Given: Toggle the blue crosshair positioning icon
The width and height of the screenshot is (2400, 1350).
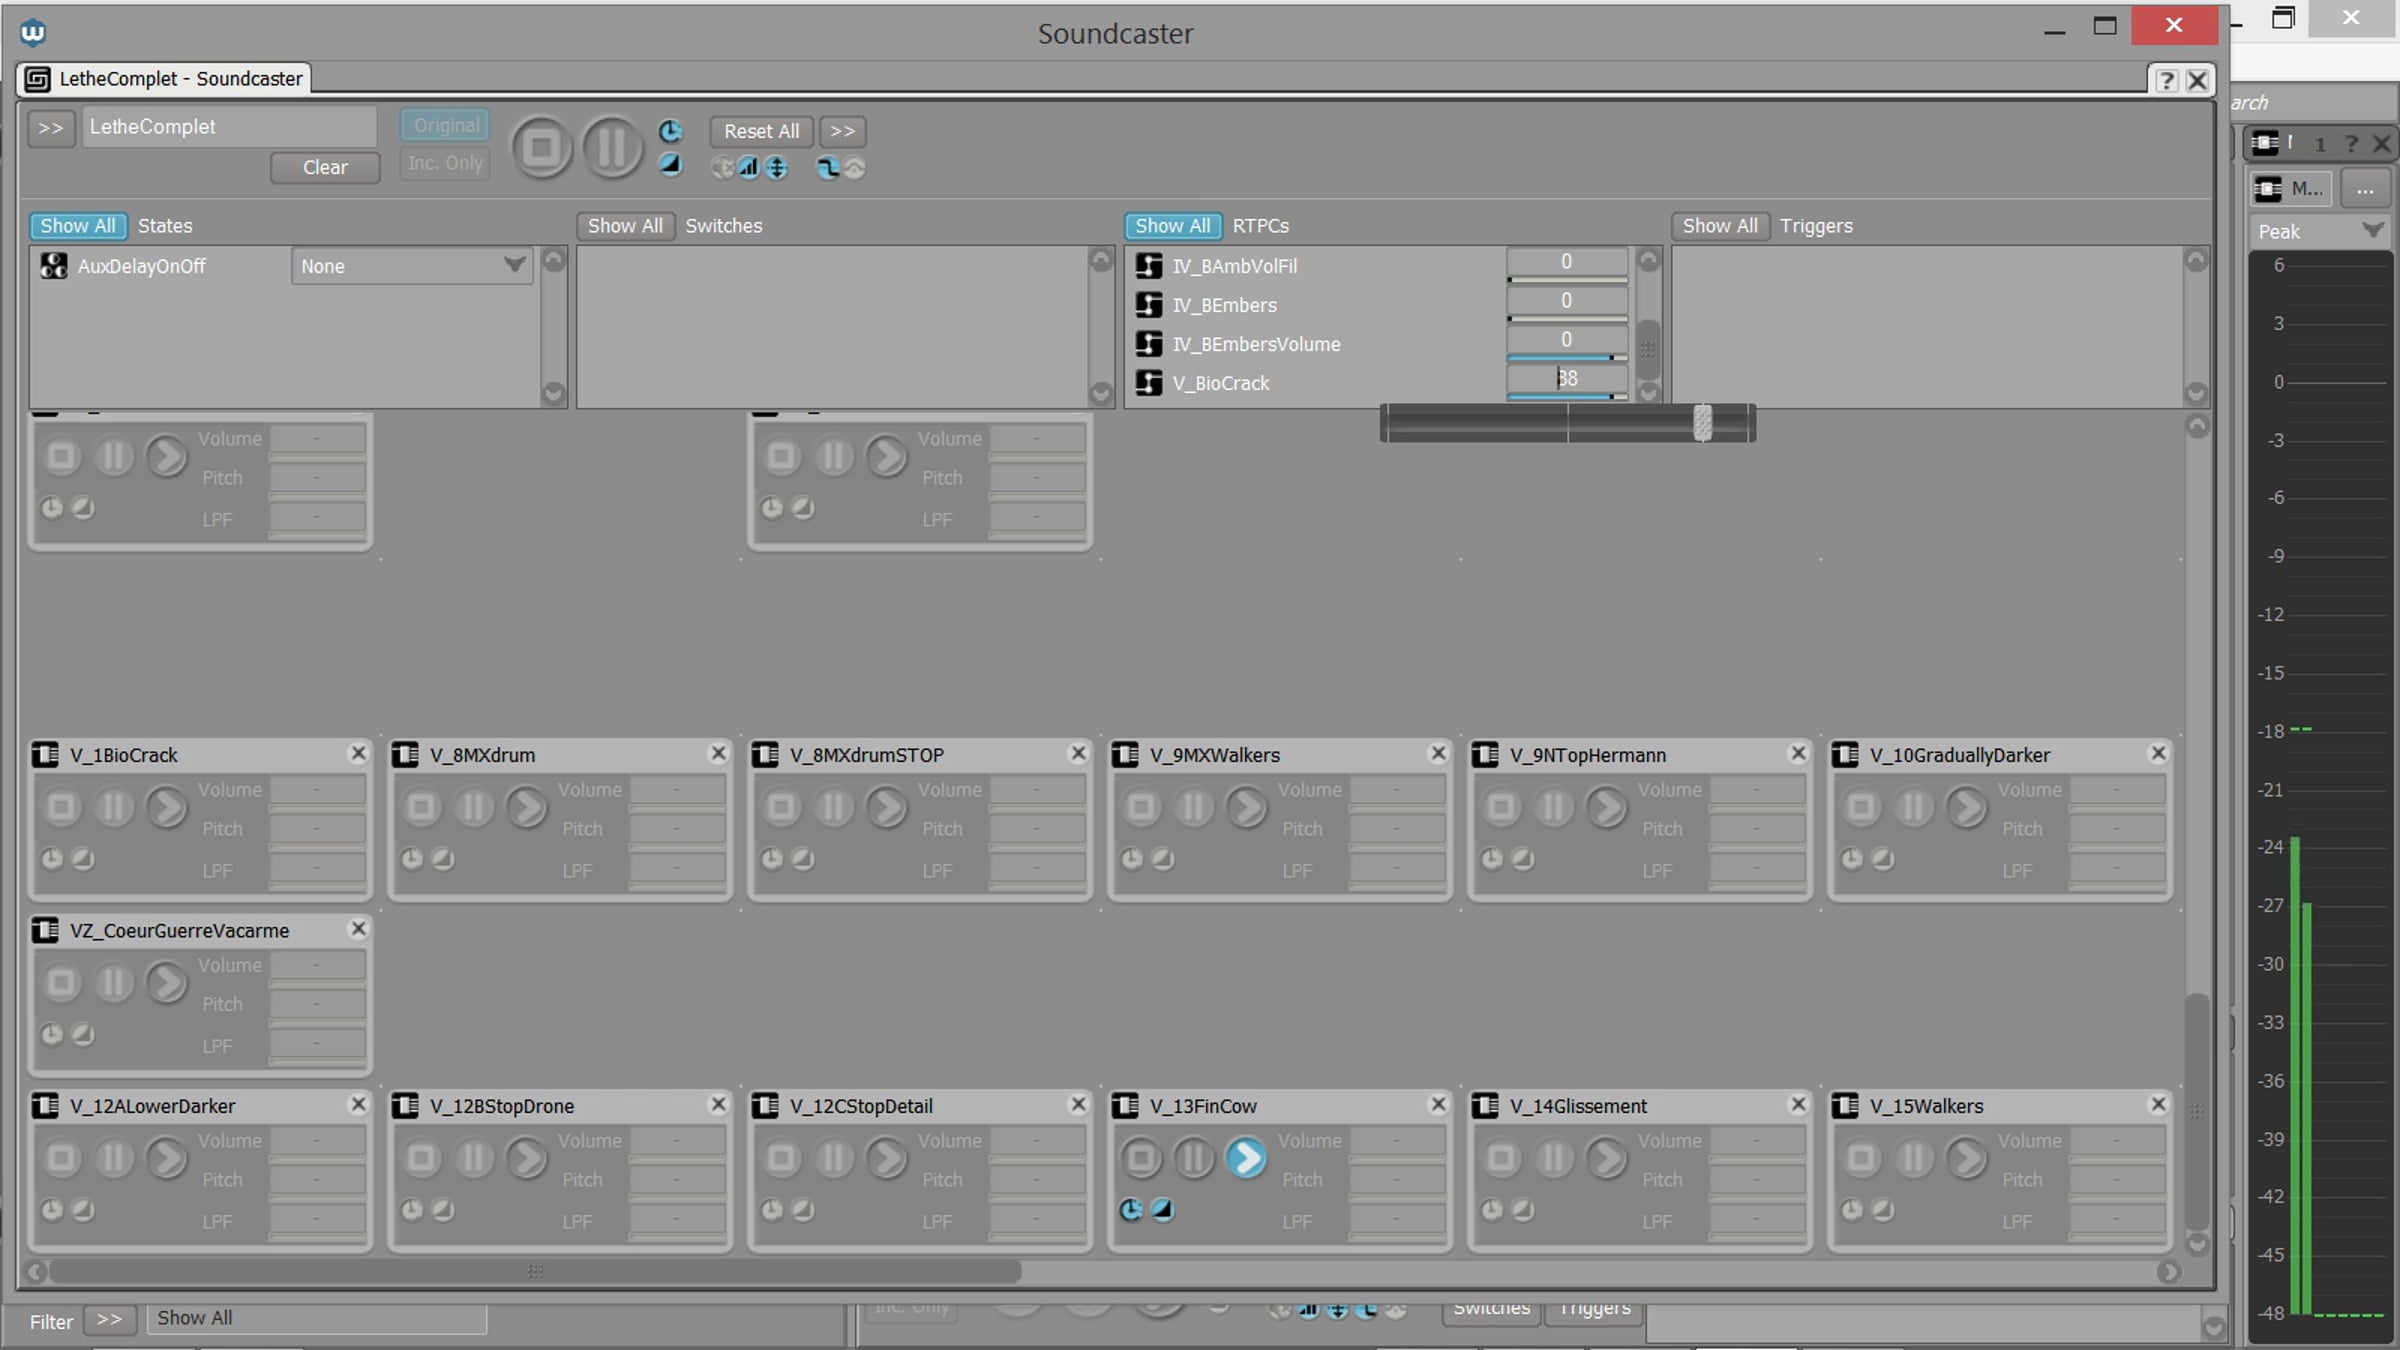Looking at the screenshot, I should tap(777, 167).
